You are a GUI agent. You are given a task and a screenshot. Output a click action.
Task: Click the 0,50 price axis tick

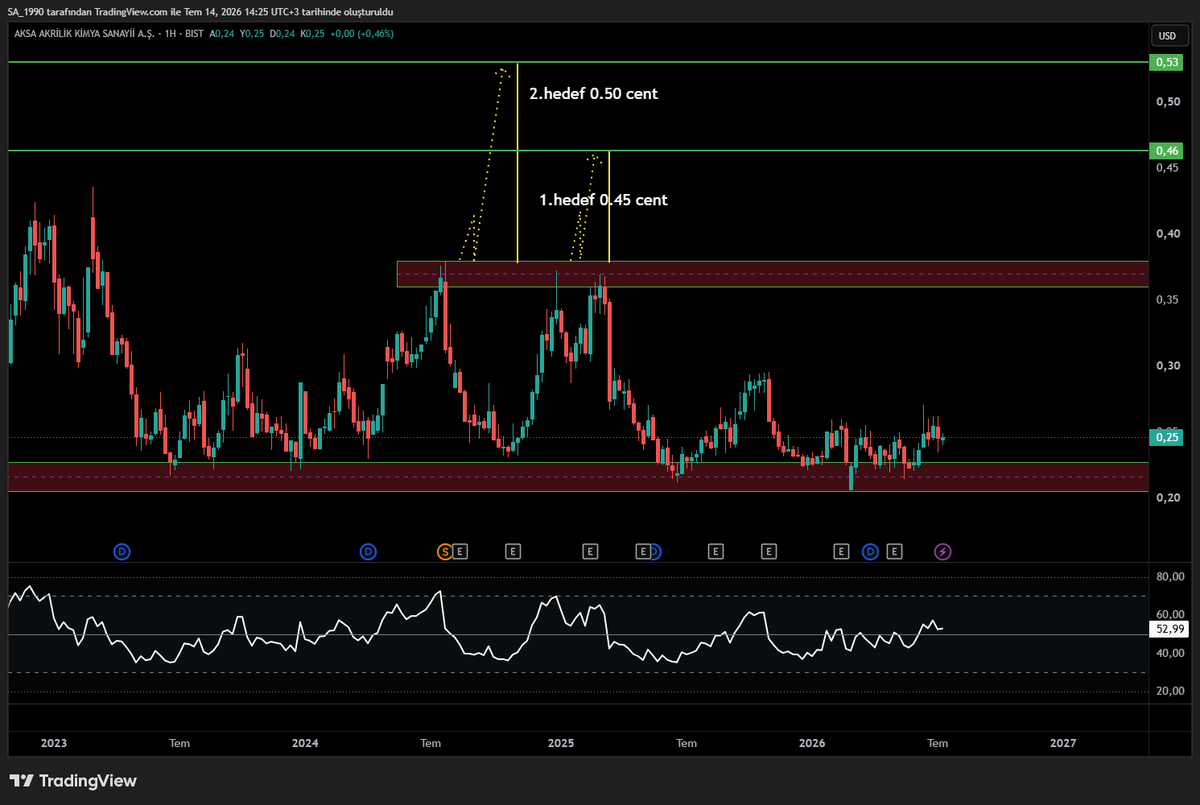(x=1167, y=102)
